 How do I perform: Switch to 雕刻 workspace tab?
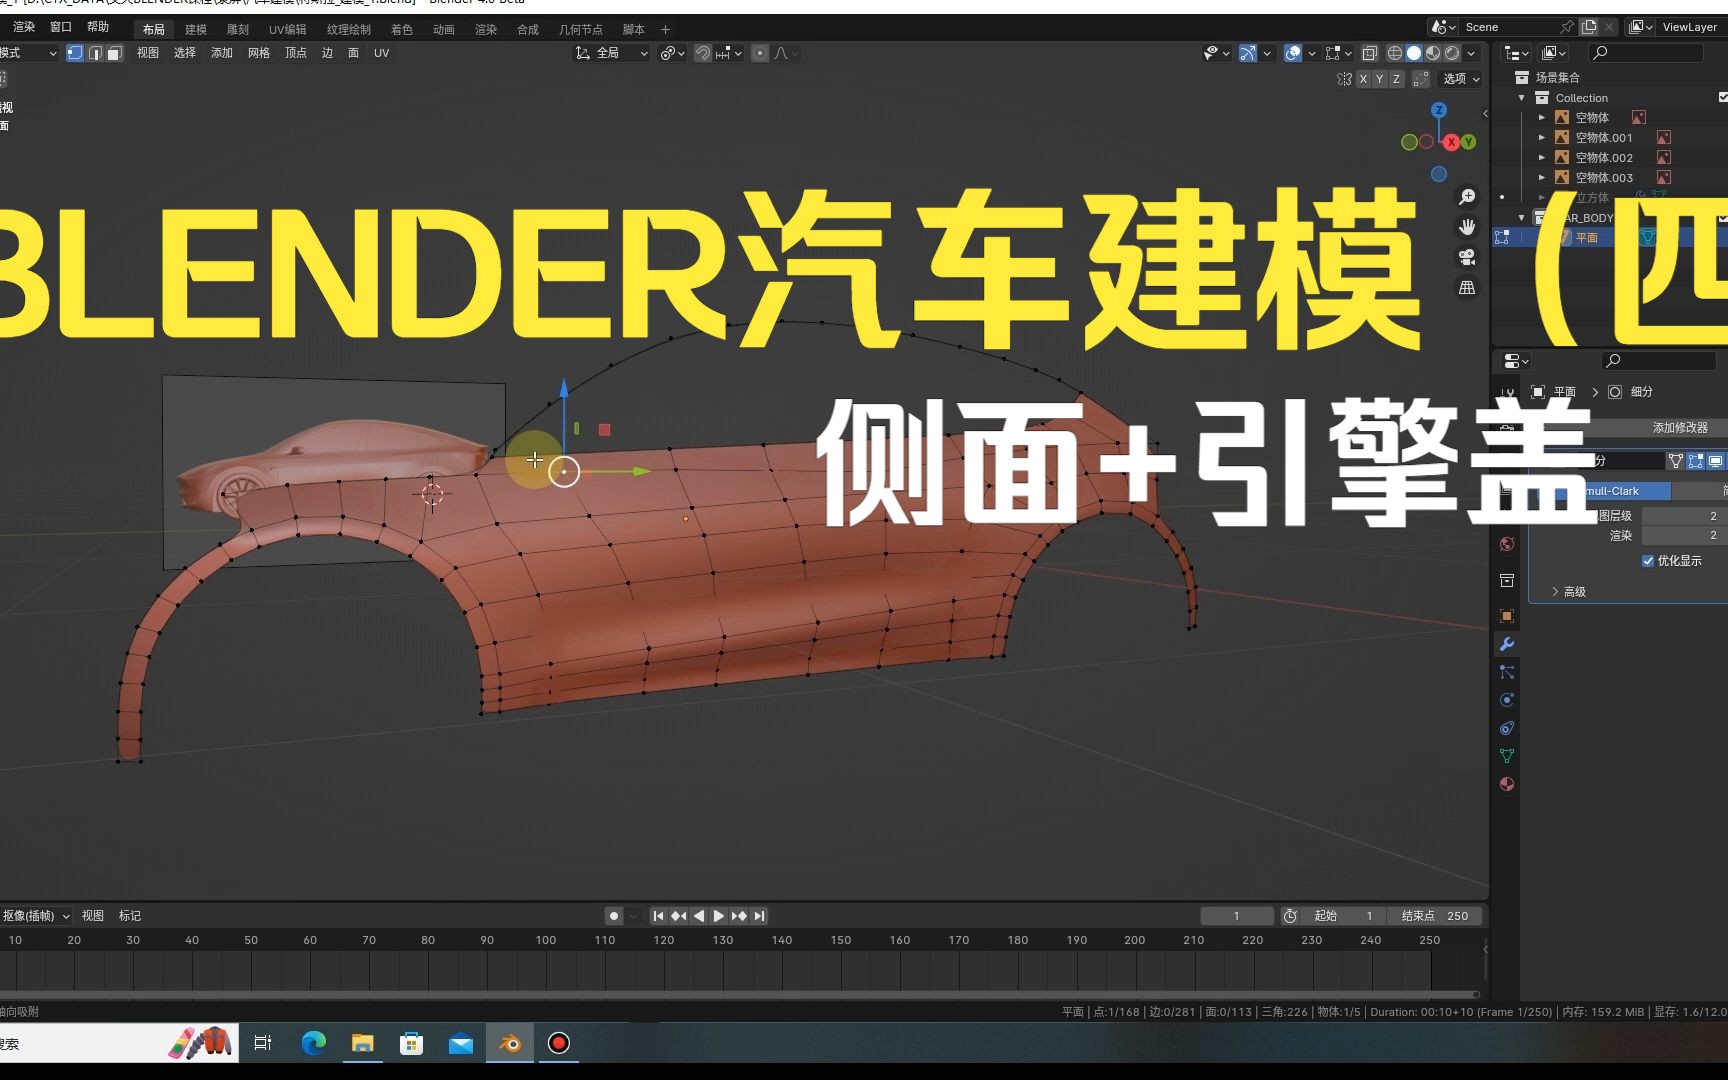(x=238, y=30)
